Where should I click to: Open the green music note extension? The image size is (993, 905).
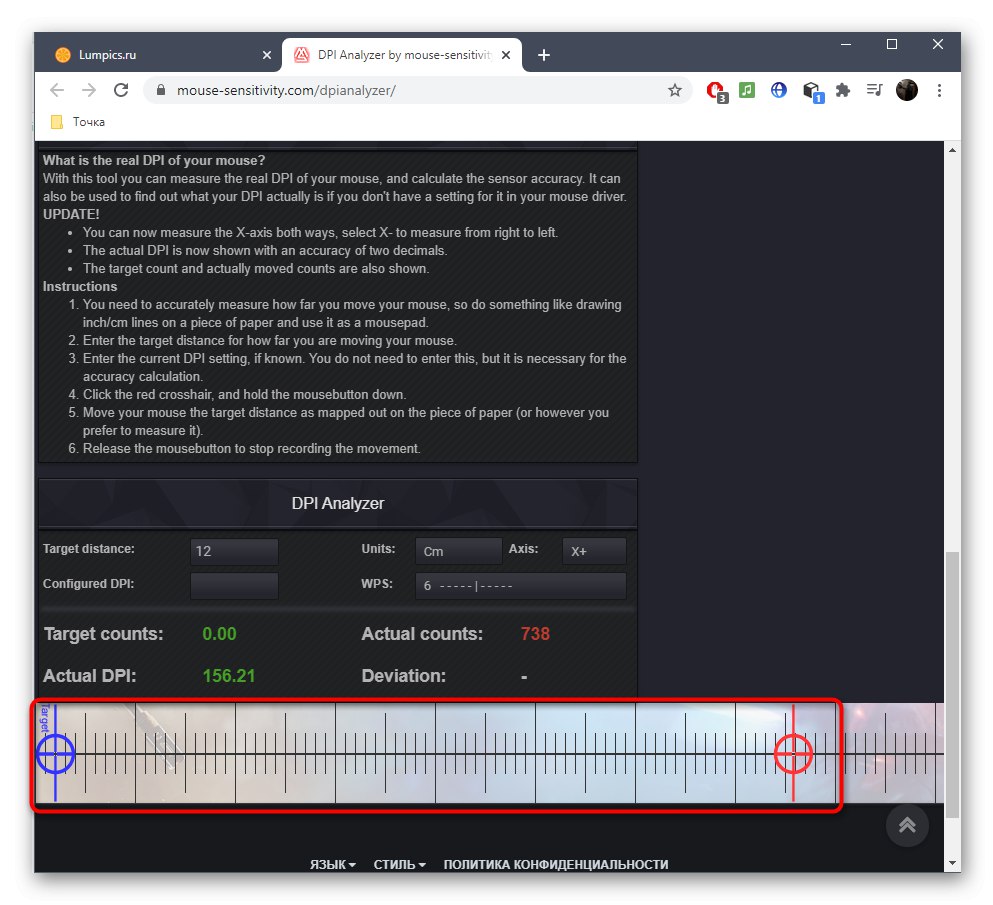point(747,90)
